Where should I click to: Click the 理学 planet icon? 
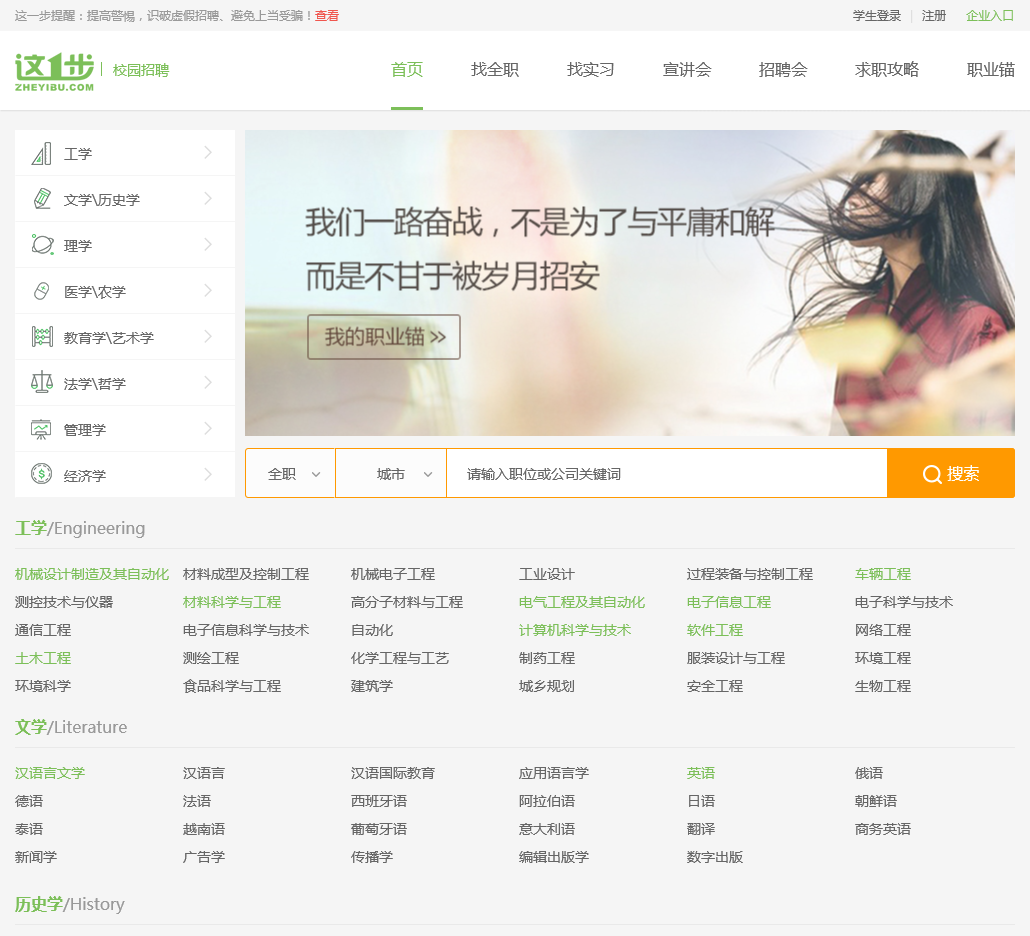click(x=41, y=245)
